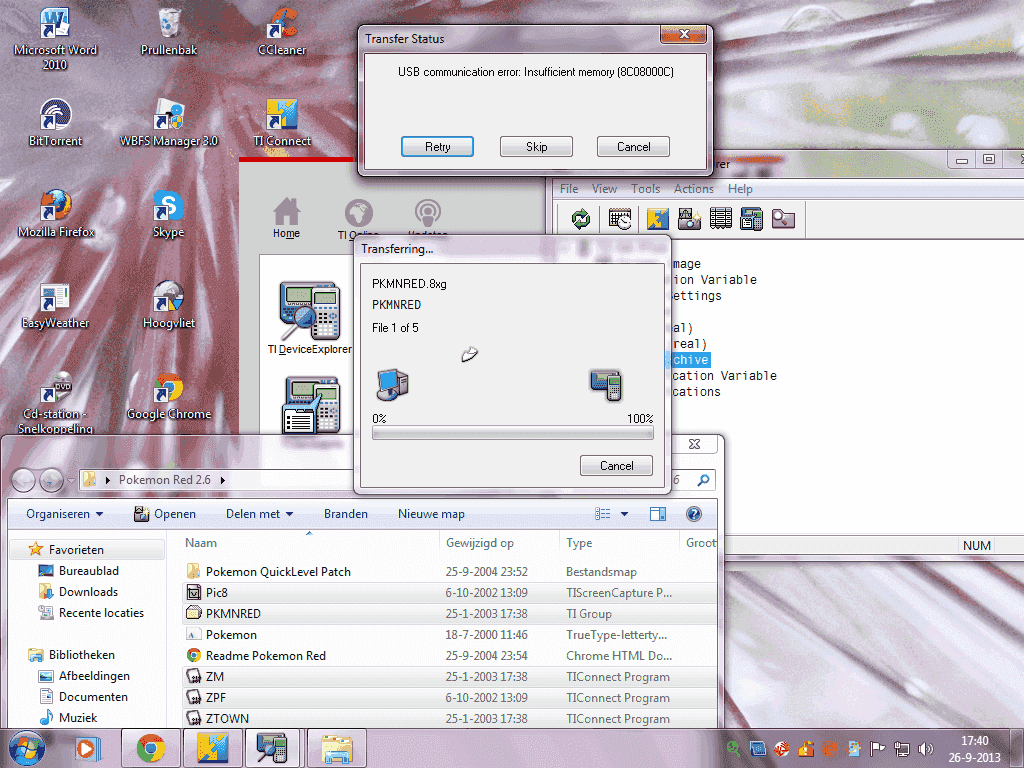
Task: Sort files by Gewijzigd op column
Action: 500,543
